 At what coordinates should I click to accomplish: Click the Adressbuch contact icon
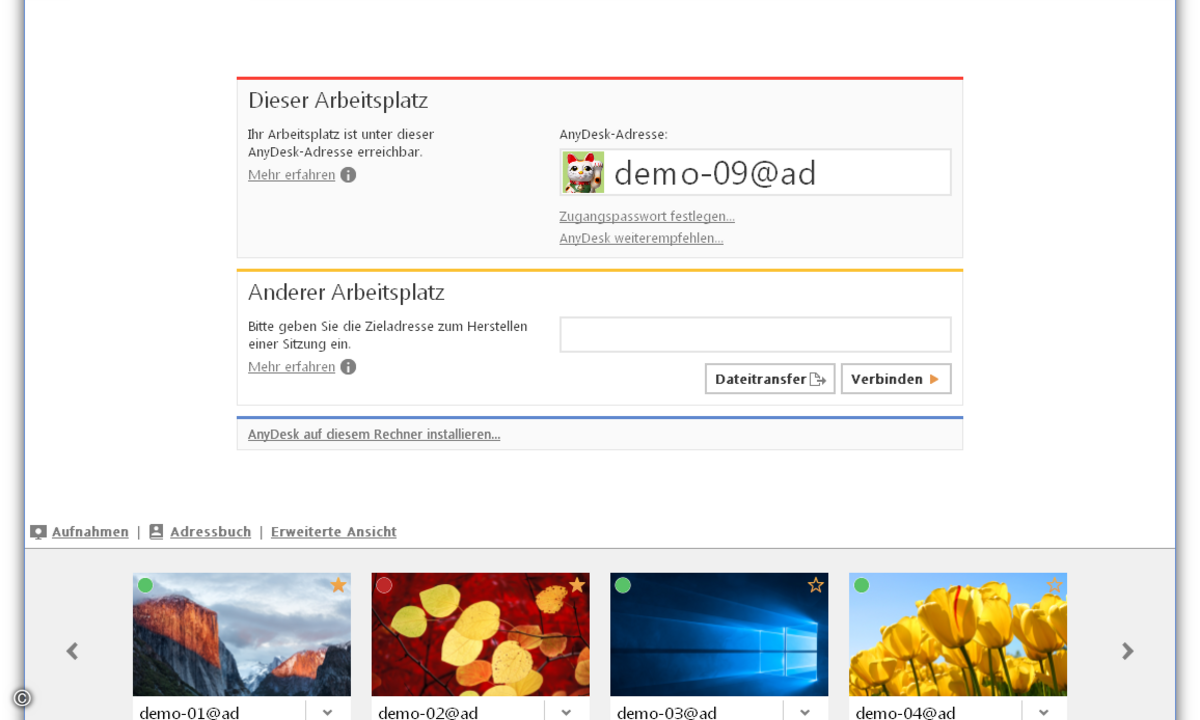[x=156, y=532]
